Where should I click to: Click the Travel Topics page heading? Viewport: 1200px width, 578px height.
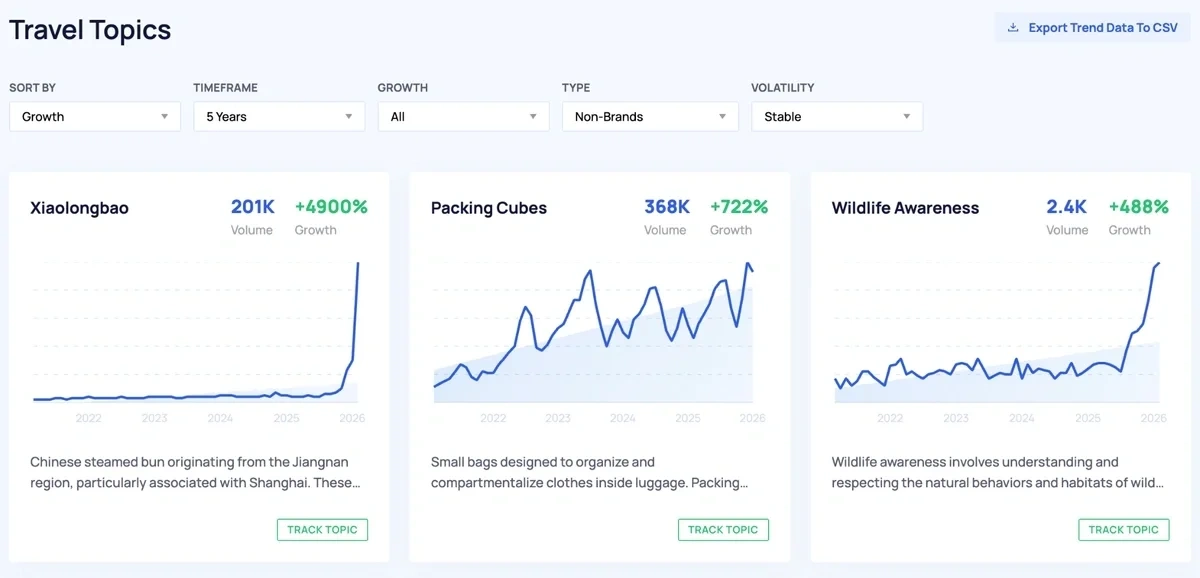[x=90, y=30]
